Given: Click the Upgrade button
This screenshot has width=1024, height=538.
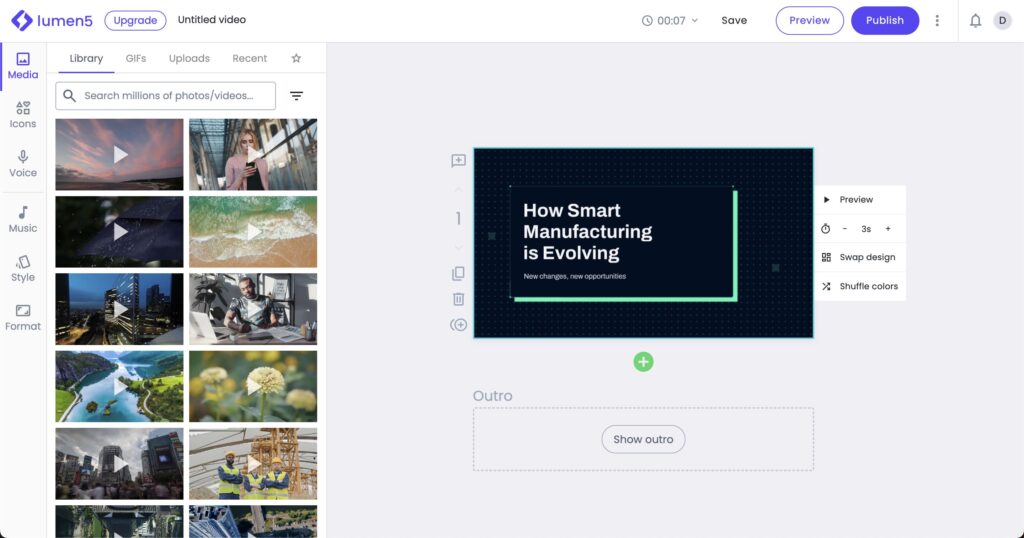Looking at the screenshot, I should tap(135, 20).
